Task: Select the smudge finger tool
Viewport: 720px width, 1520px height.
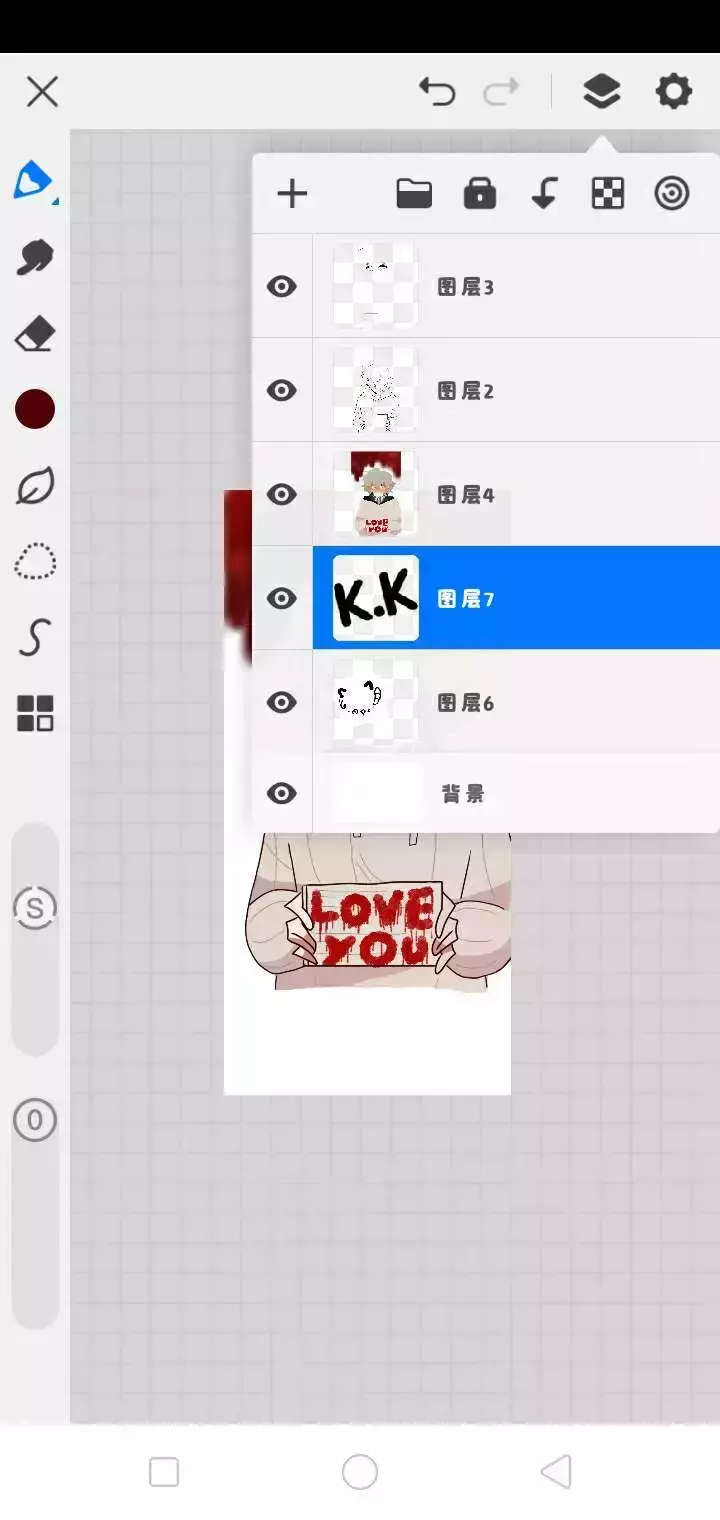Action: click(x=35, y=258)
